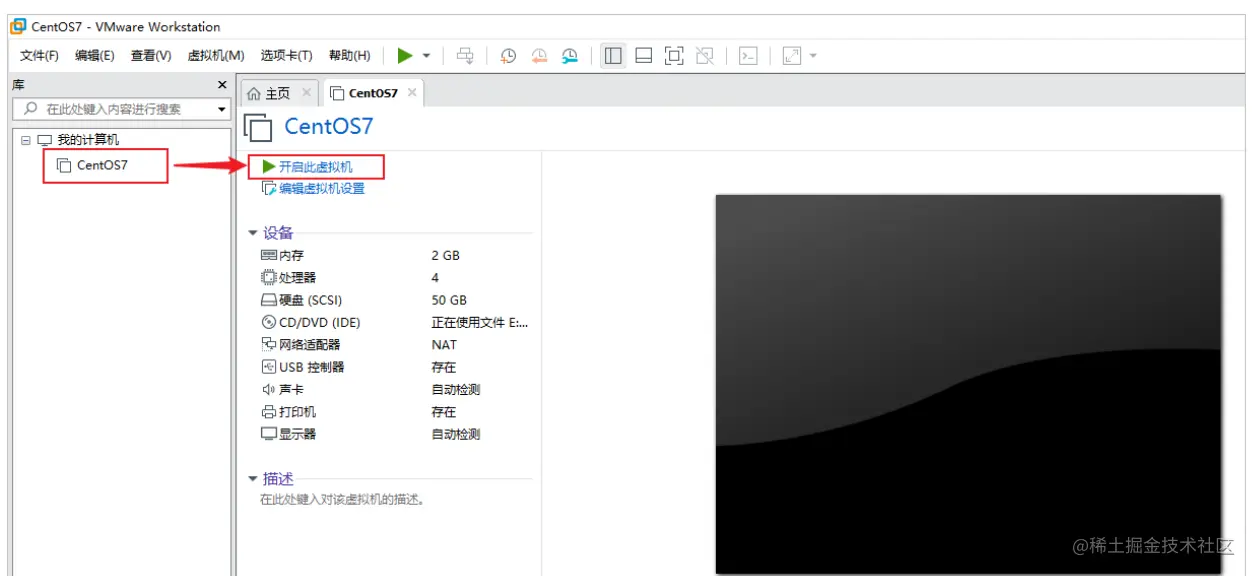1253x576 pixels.
Task: Take a snapshot of this VM
Action: tap(509, 56)
